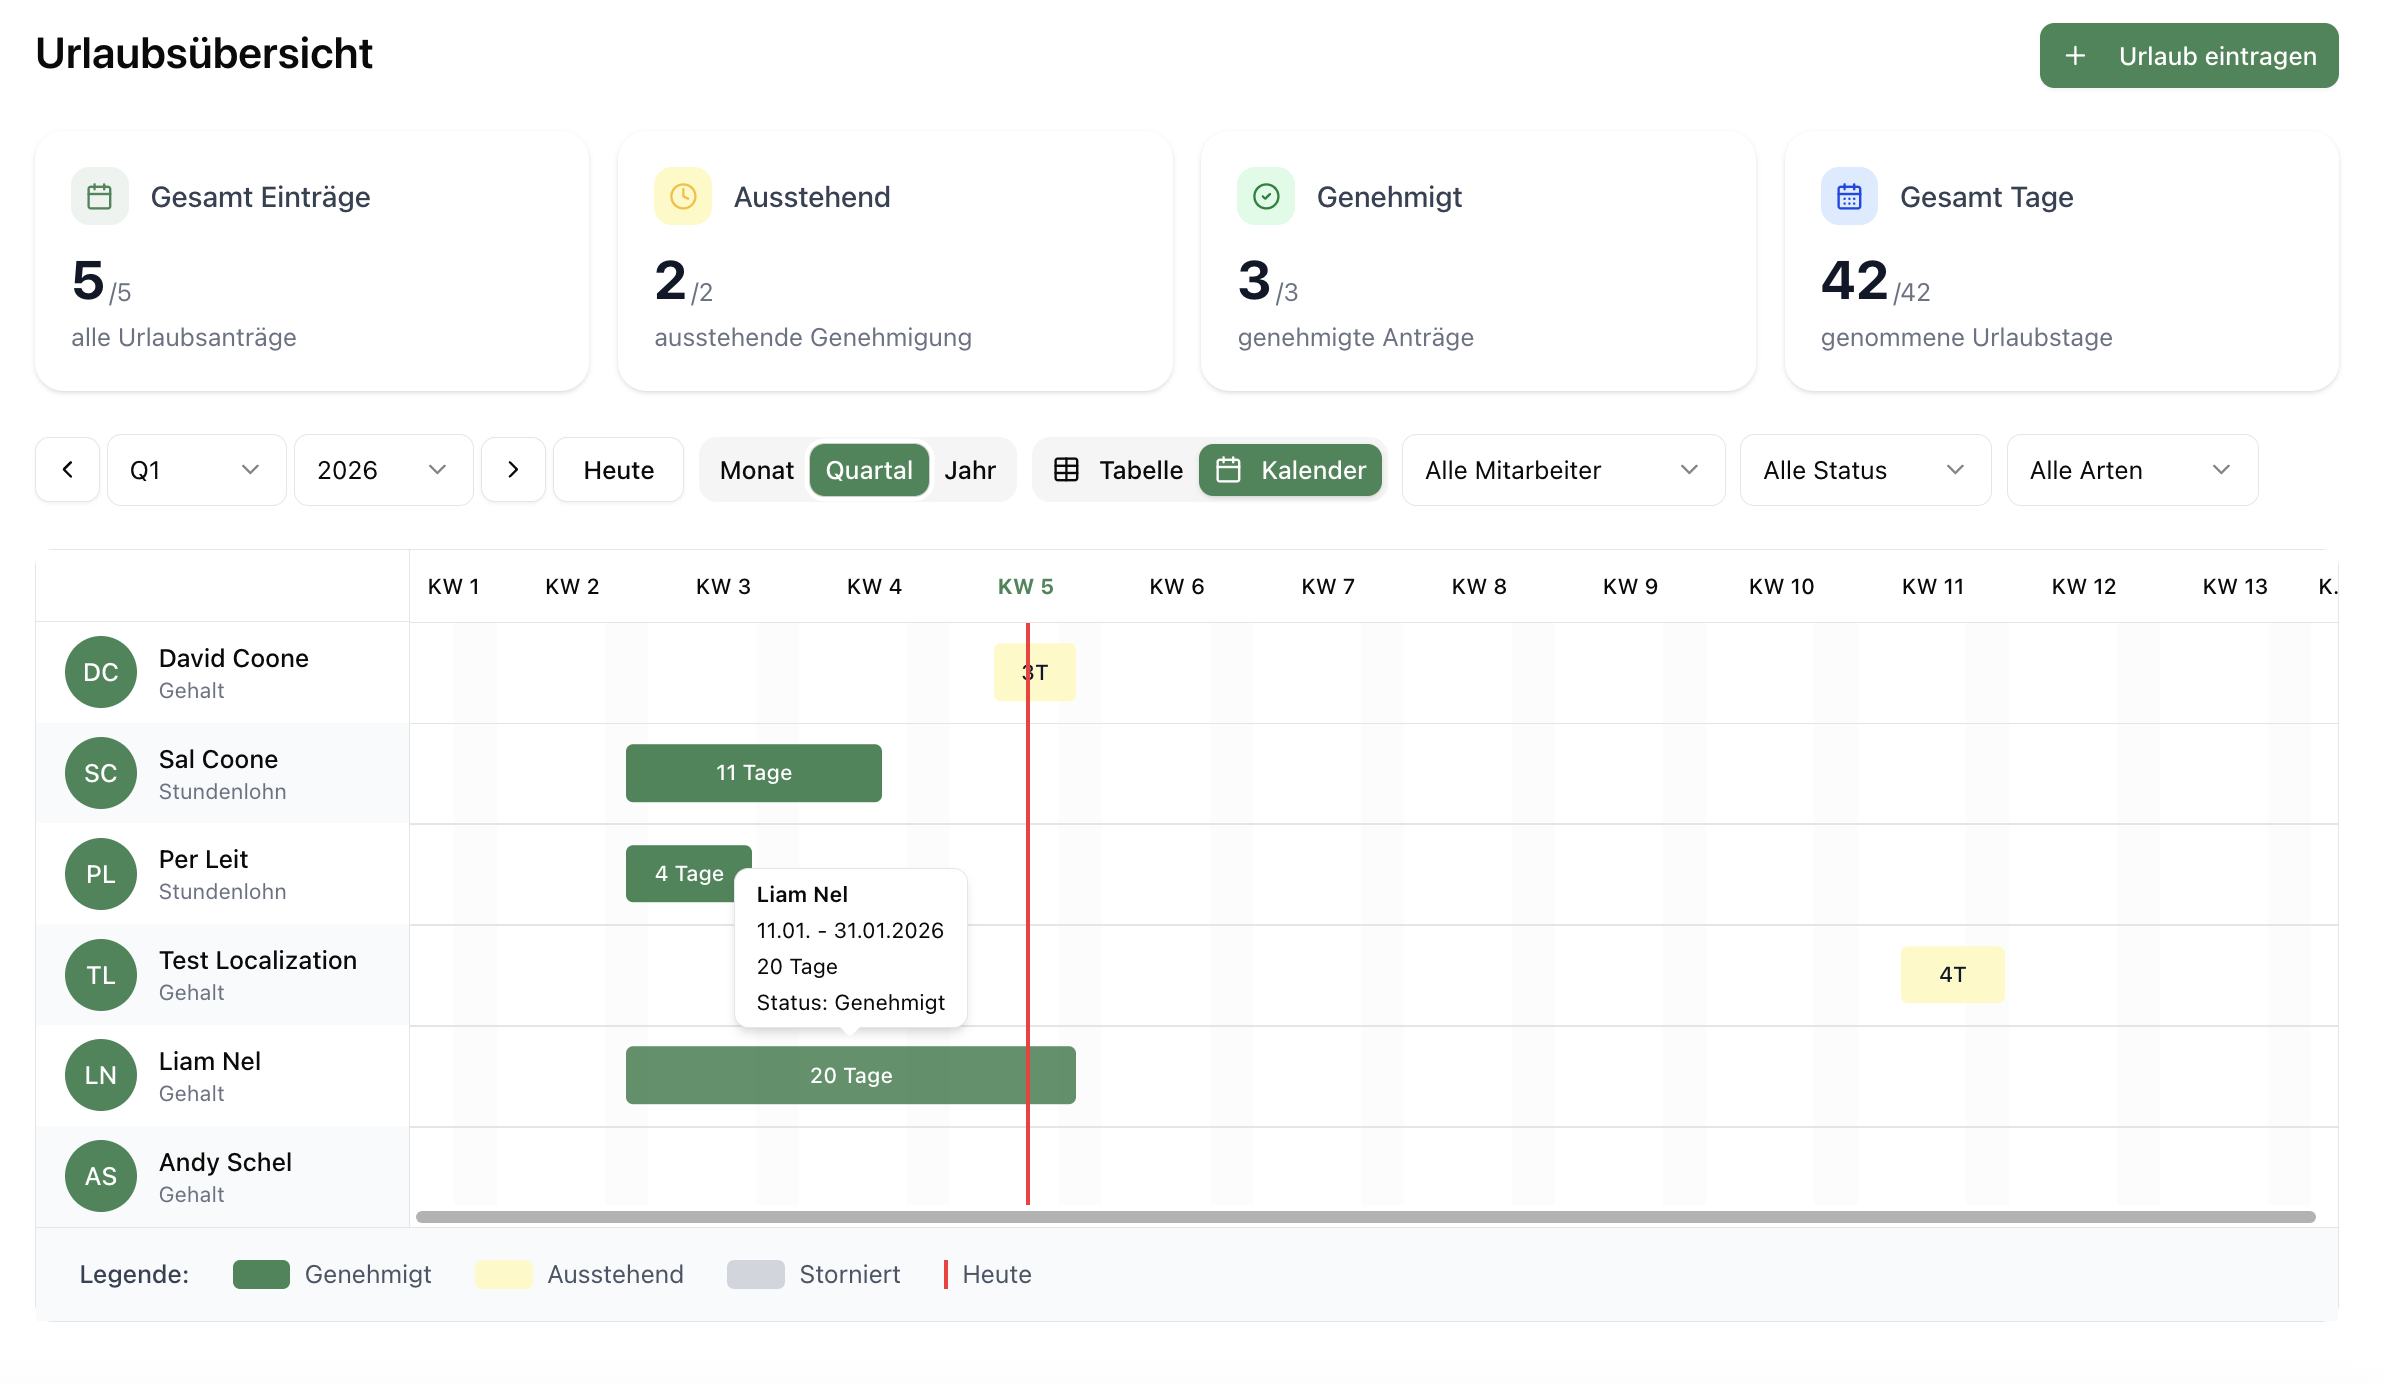Open the 2026 year dropdown
Screen dimensions: 2384x1384
click(x=382, y=470)
